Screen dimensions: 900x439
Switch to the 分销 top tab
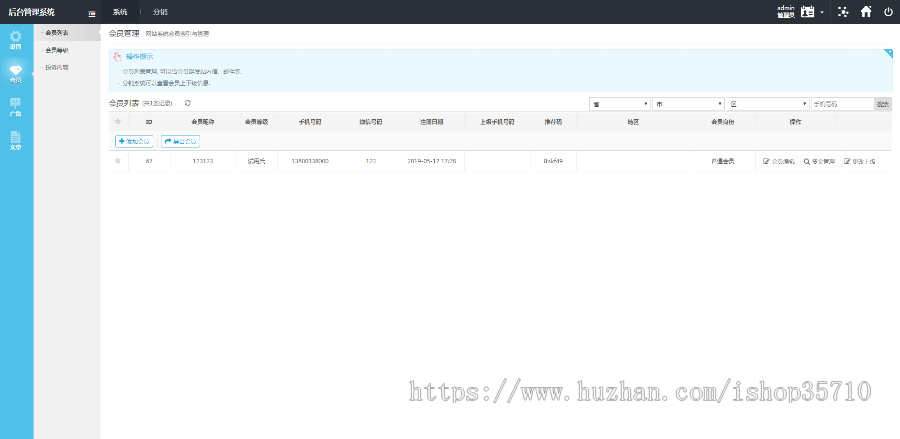160,12
